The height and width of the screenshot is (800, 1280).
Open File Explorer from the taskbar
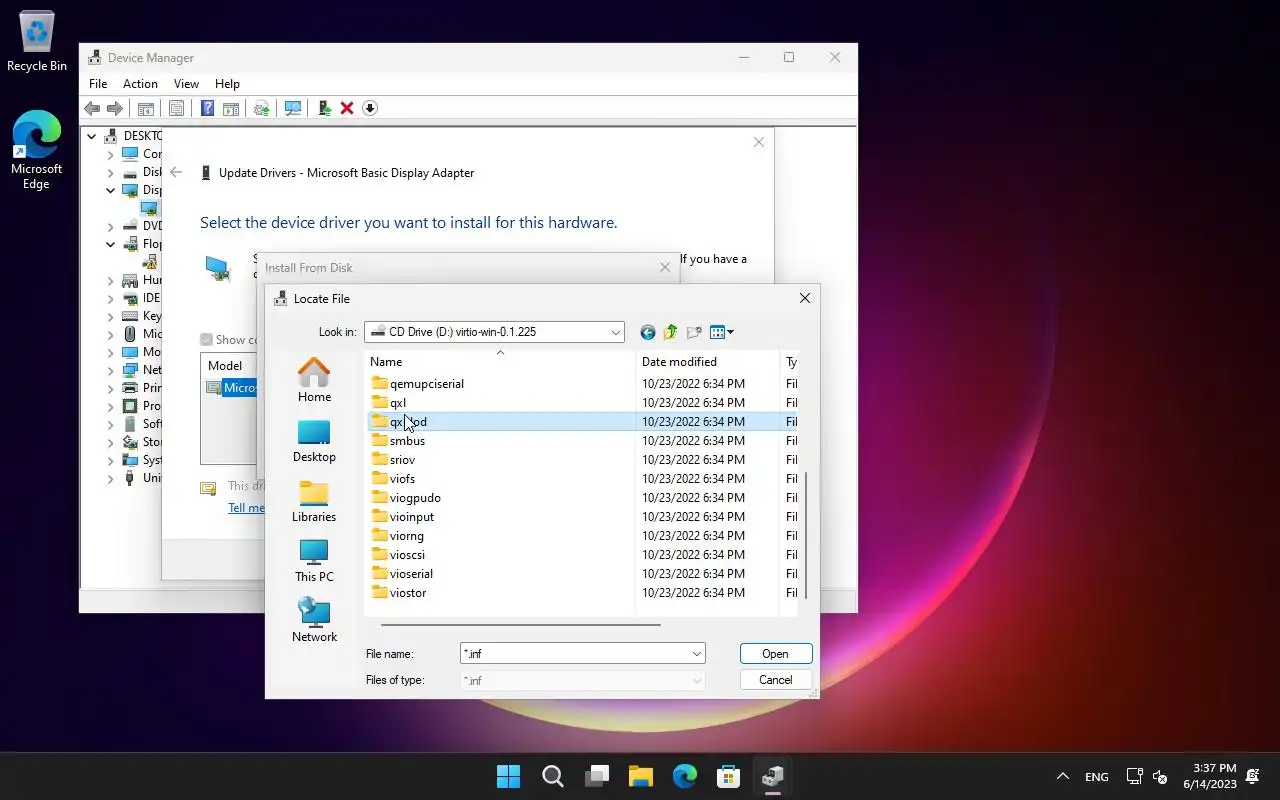pos(641,776)
